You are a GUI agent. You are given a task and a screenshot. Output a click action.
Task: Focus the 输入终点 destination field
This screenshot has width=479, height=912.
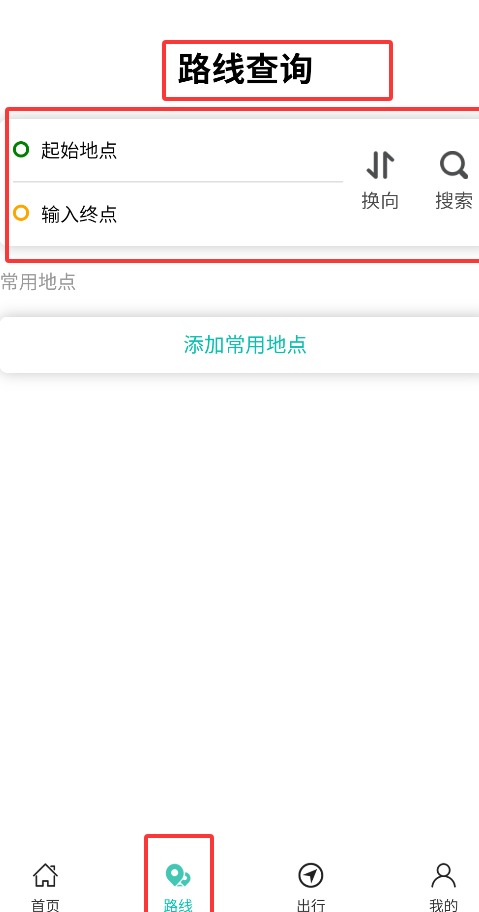click(178, 214)
